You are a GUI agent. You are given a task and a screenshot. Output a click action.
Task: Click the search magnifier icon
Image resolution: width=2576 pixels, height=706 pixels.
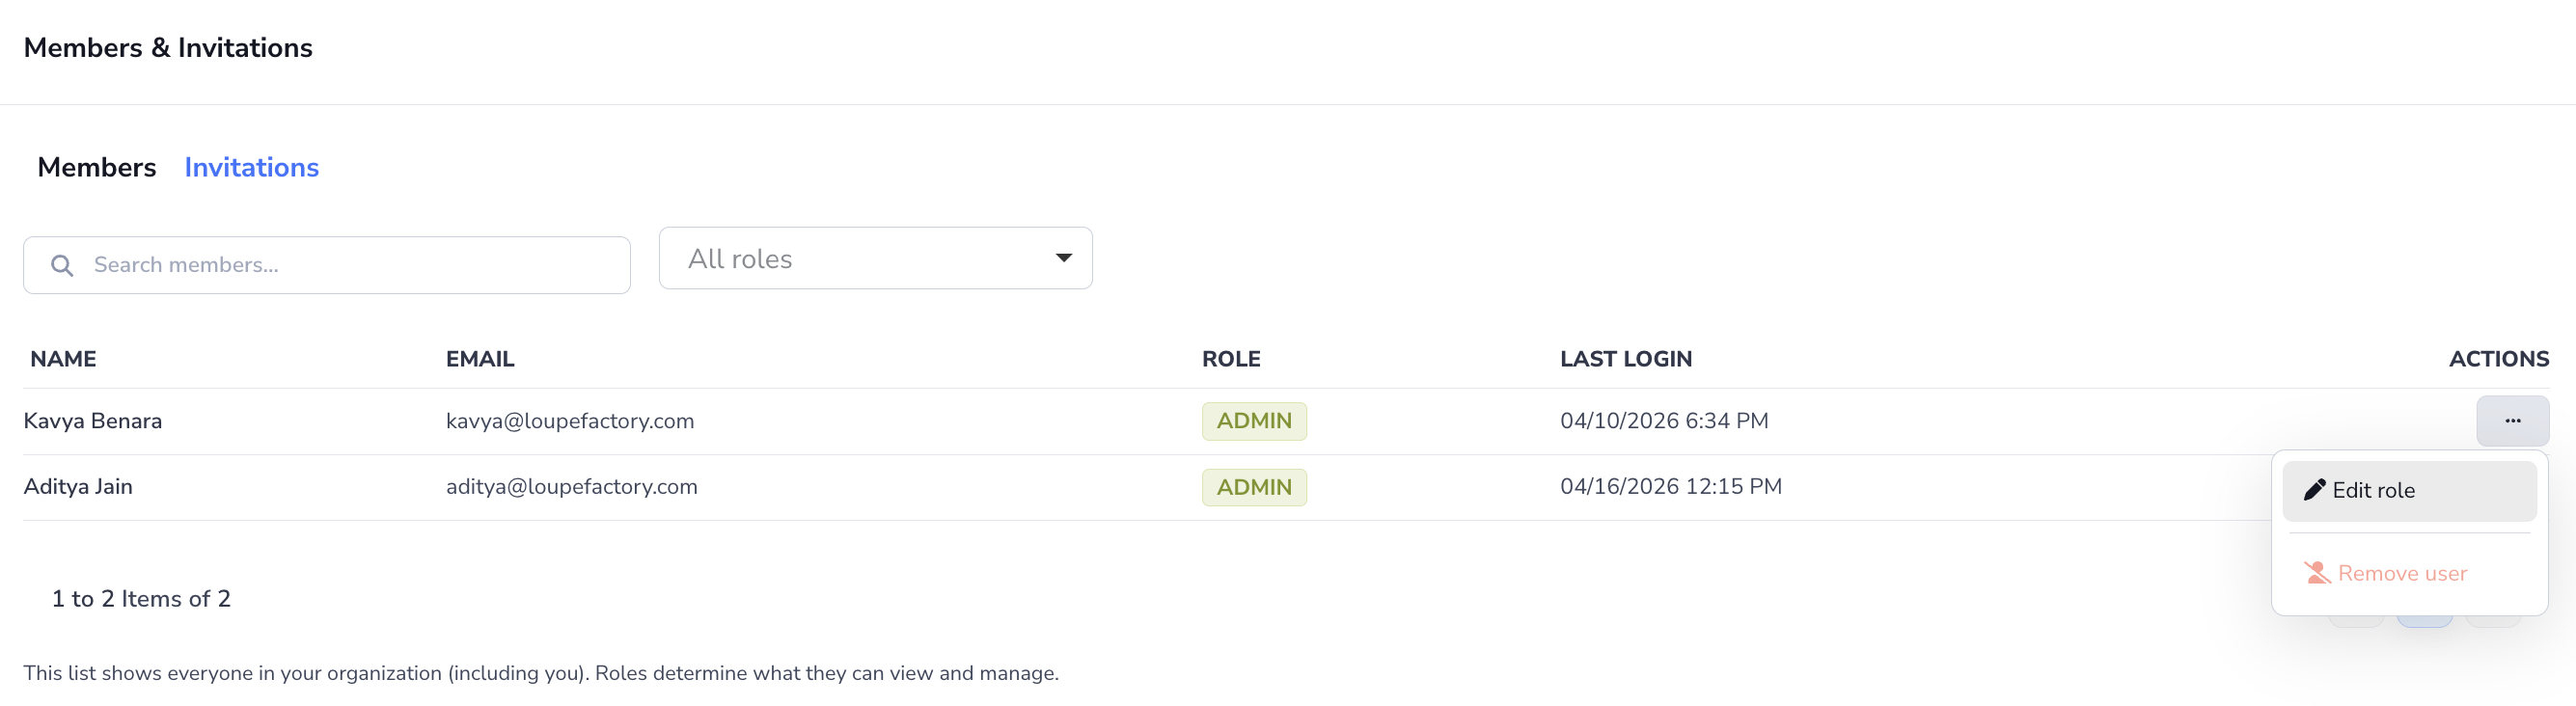[62, 265]
